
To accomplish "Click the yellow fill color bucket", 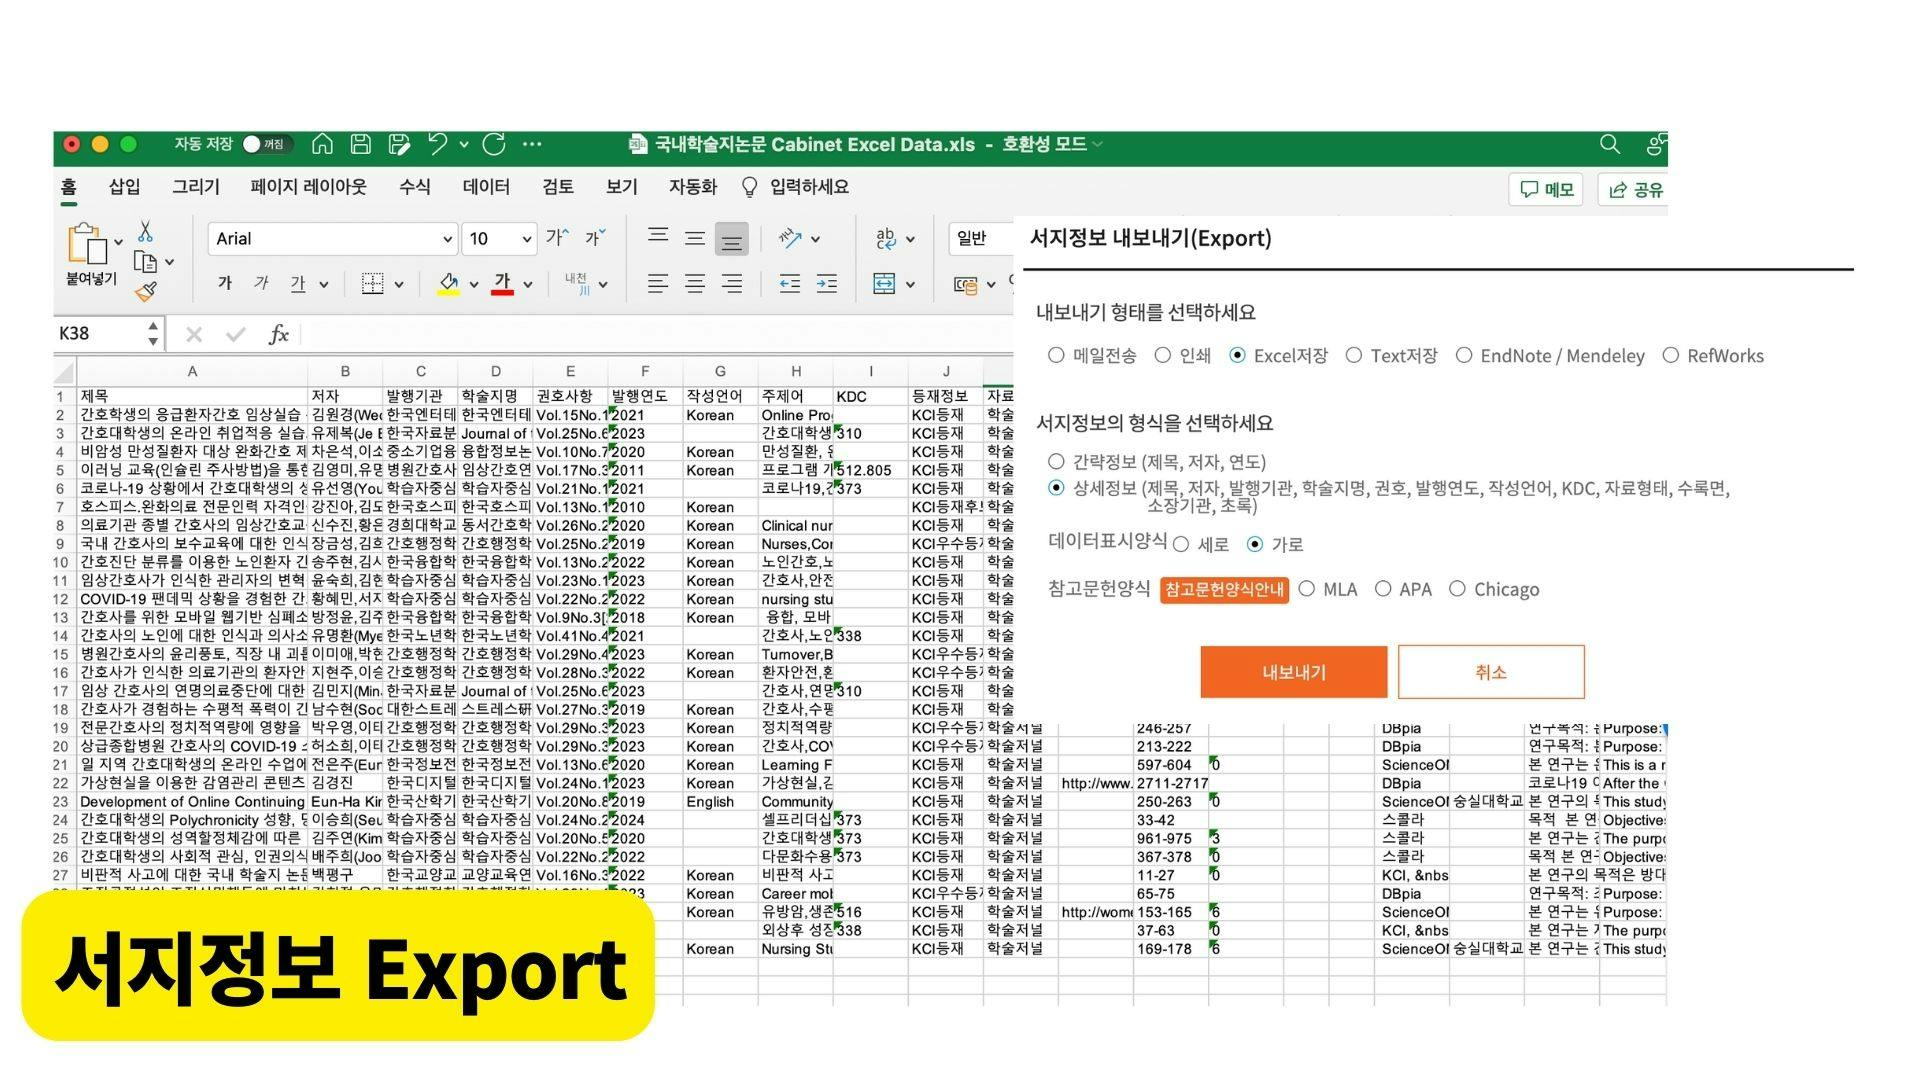I will tap(449, 284).
